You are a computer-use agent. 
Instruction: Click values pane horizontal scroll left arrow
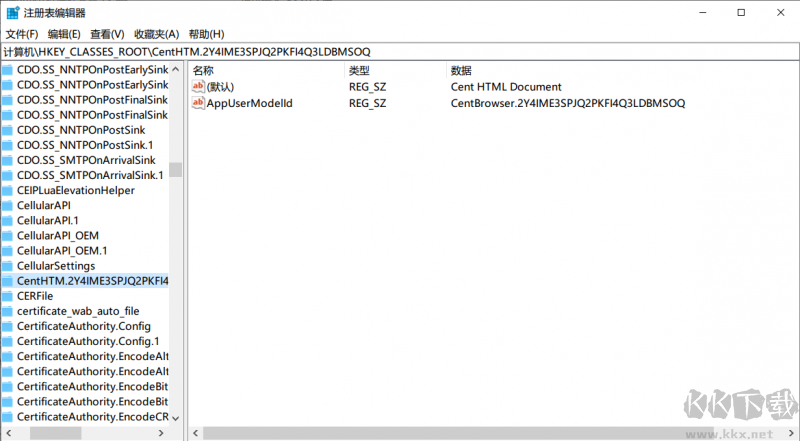[x=195, y=433]
